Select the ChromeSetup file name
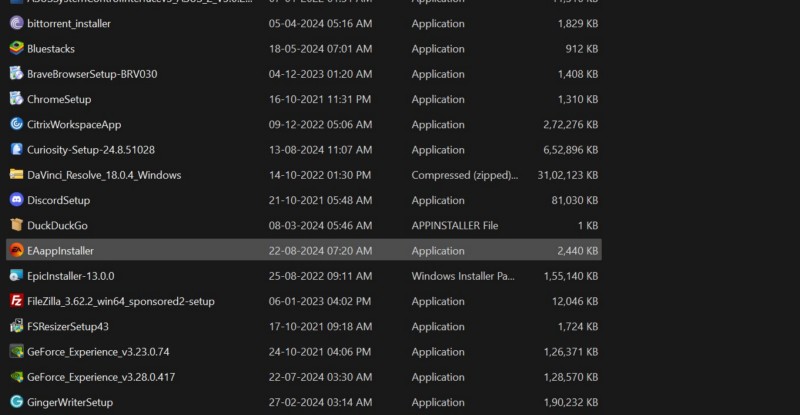Screen dimensions: 800x415 coord(59,100)
